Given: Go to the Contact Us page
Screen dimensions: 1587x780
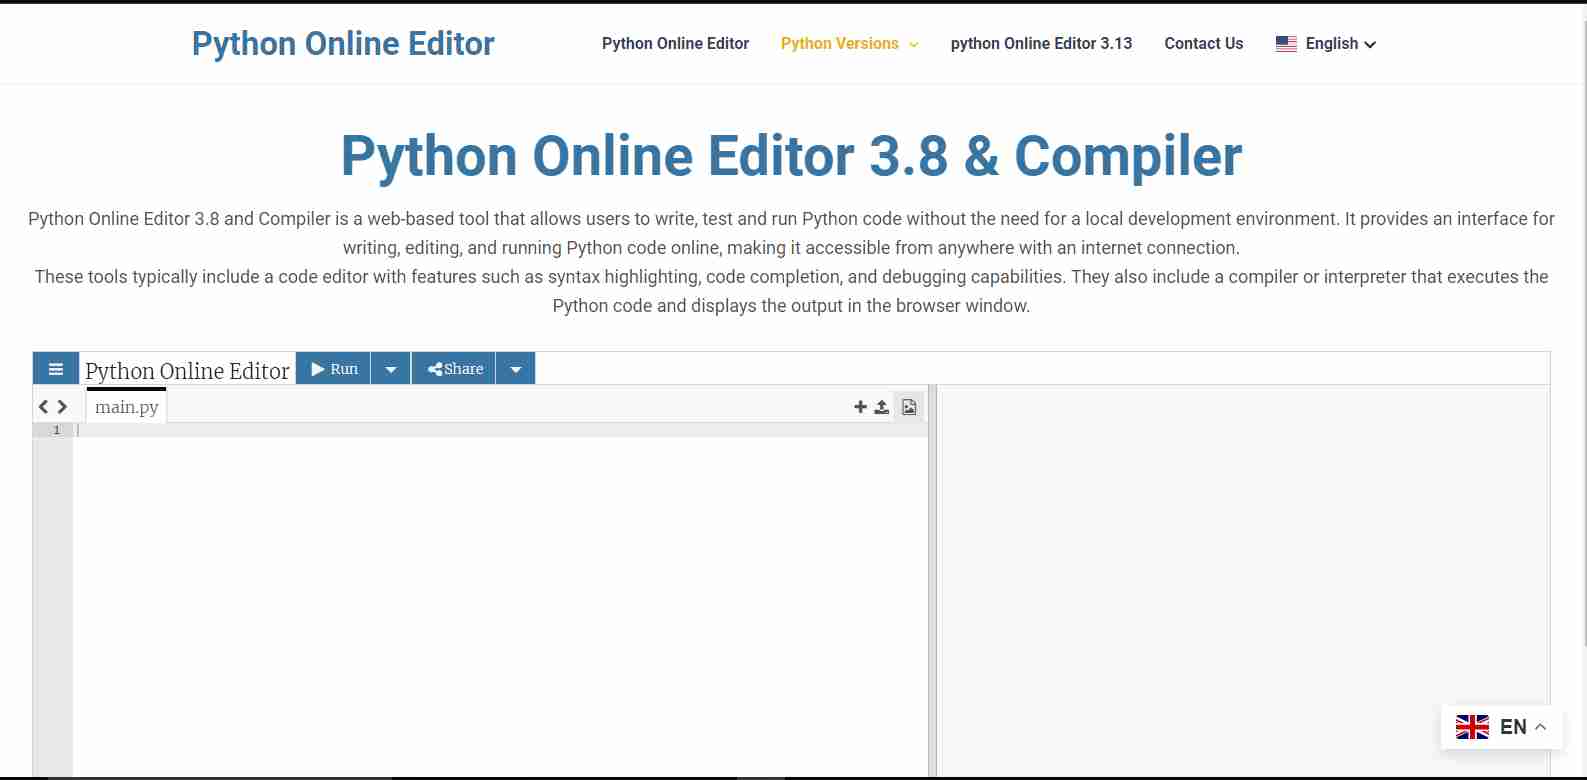Looking at the screenshot, I should 1204,44.
